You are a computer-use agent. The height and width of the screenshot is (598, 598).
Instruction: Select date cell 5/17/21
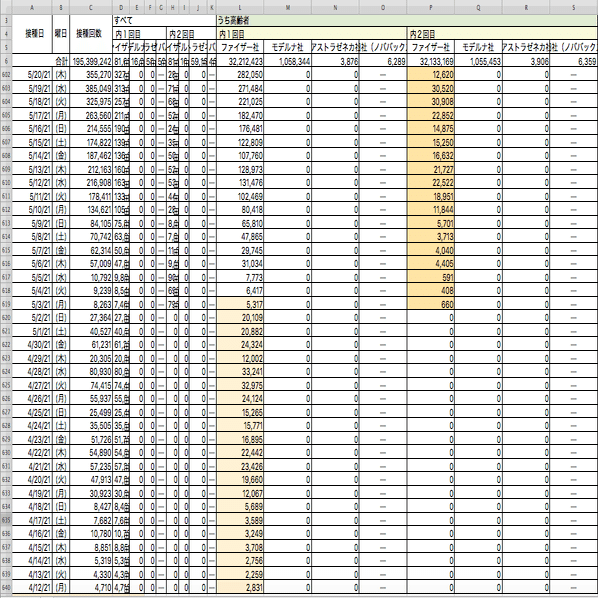32,115
